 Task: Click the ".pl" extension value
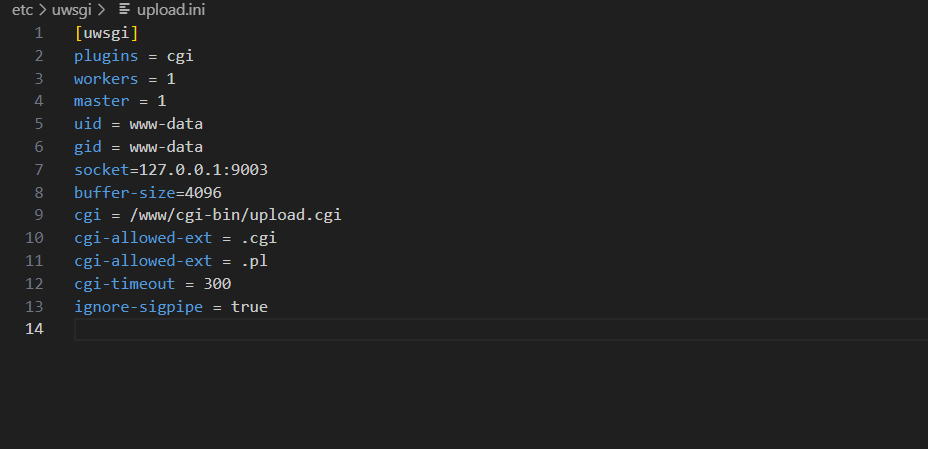coord(254,261)
